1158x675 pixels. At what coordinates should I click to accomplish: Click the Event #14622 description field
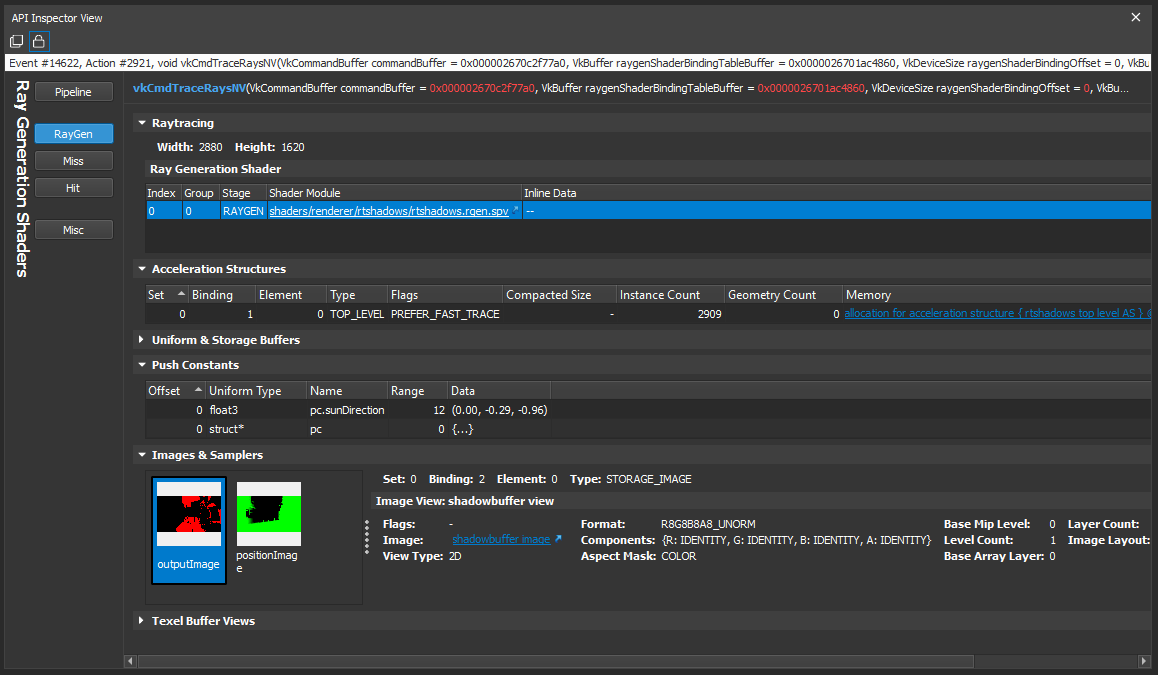click(x=578, y=63)
